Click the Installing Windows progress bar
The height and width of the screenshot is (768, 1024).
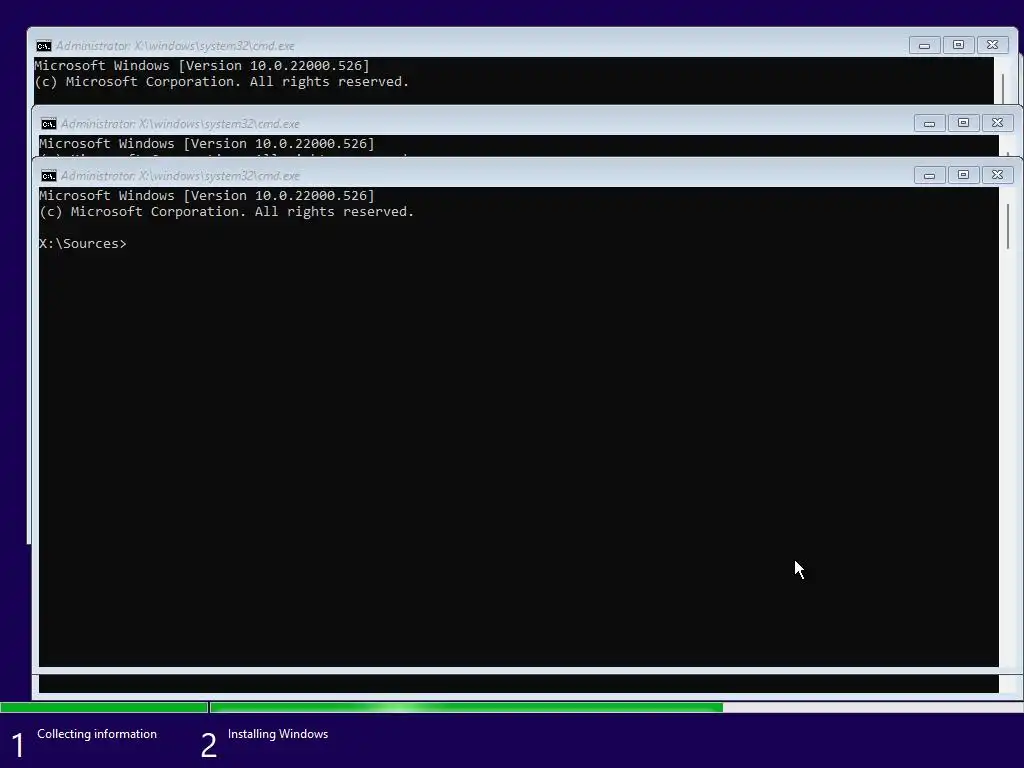click(x=616, y=708)
